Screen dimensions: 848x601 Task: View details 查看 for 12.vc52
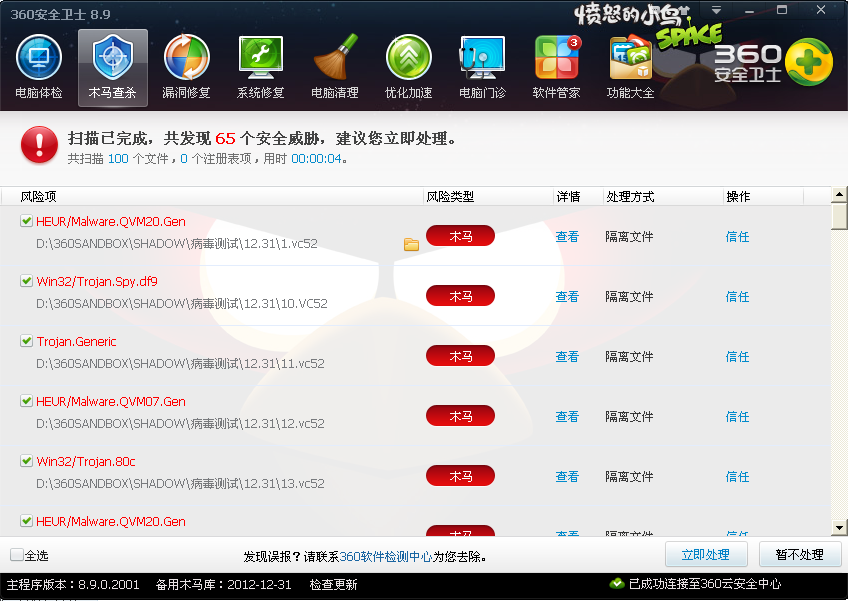coord(567,417)
